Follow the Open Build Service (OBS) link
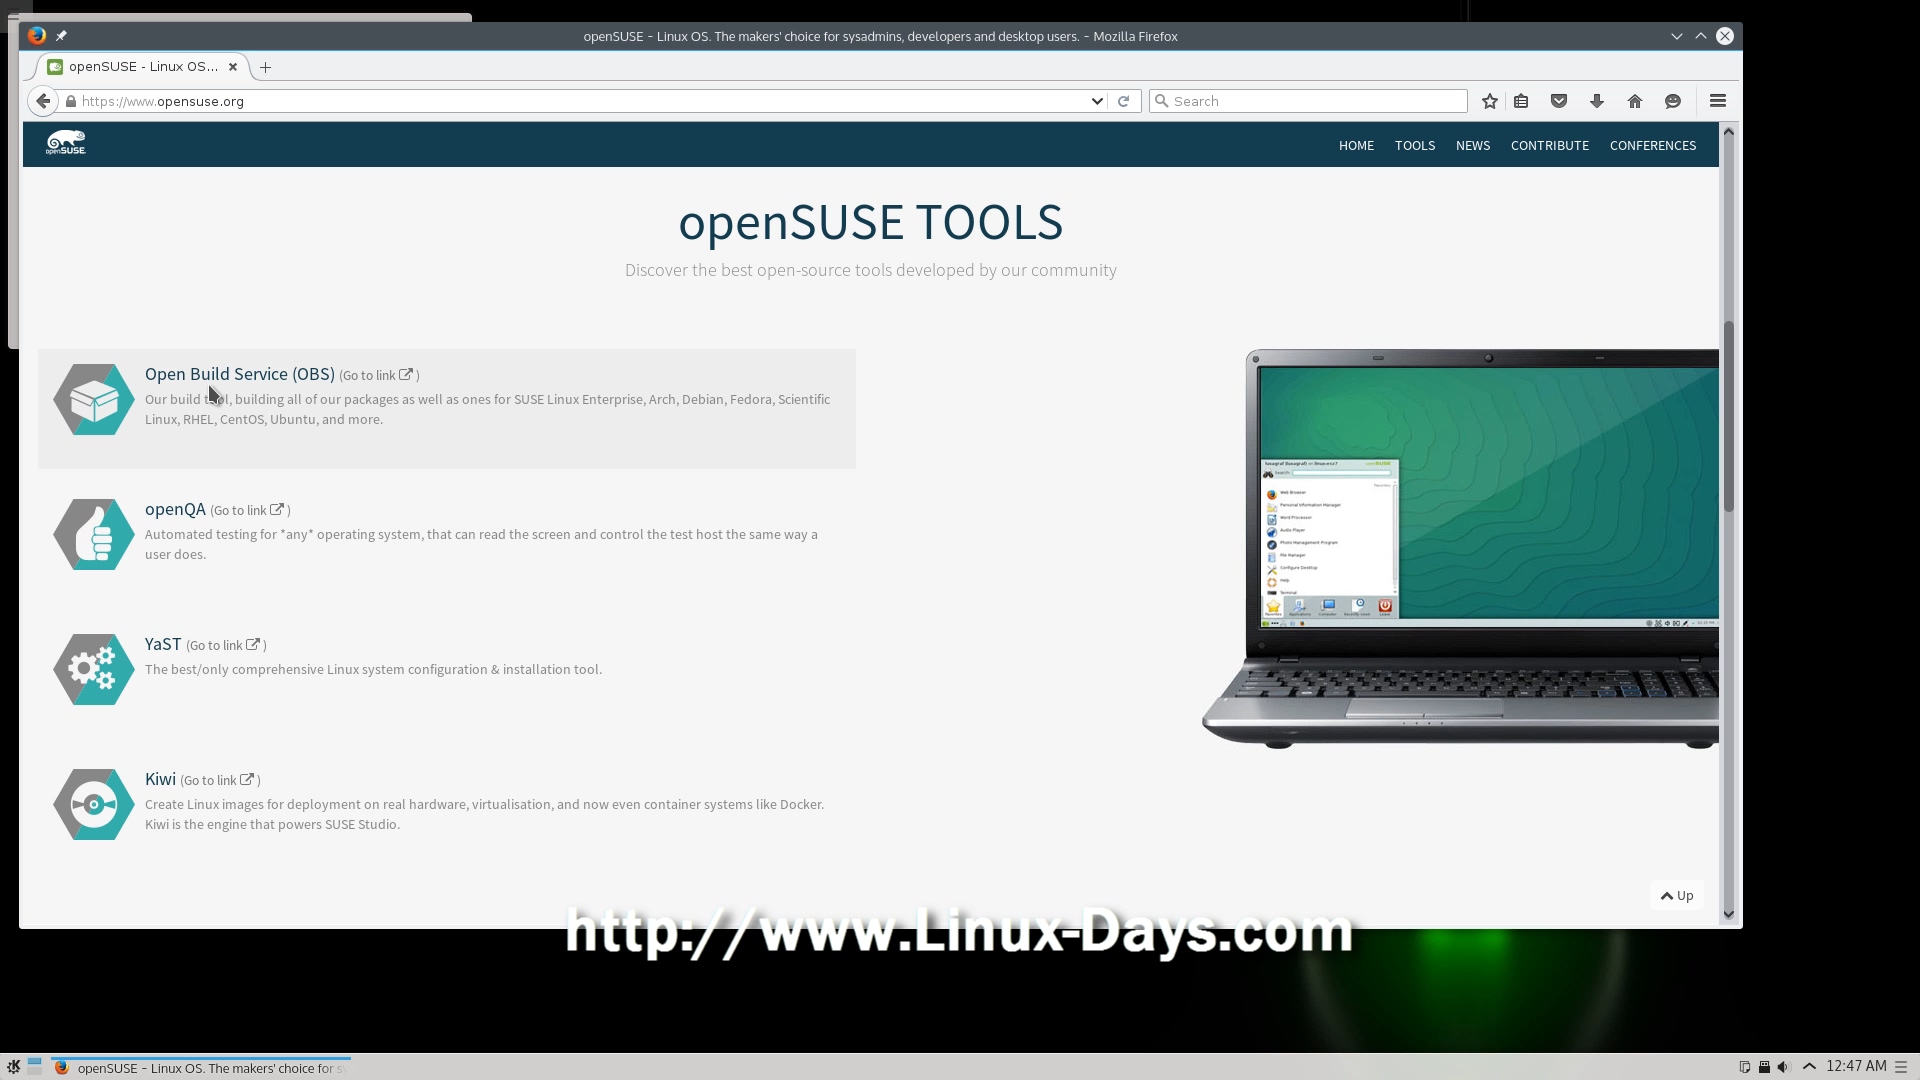Image resolution: width=1920 pixels, height=1080 pixels. [240, 374]
